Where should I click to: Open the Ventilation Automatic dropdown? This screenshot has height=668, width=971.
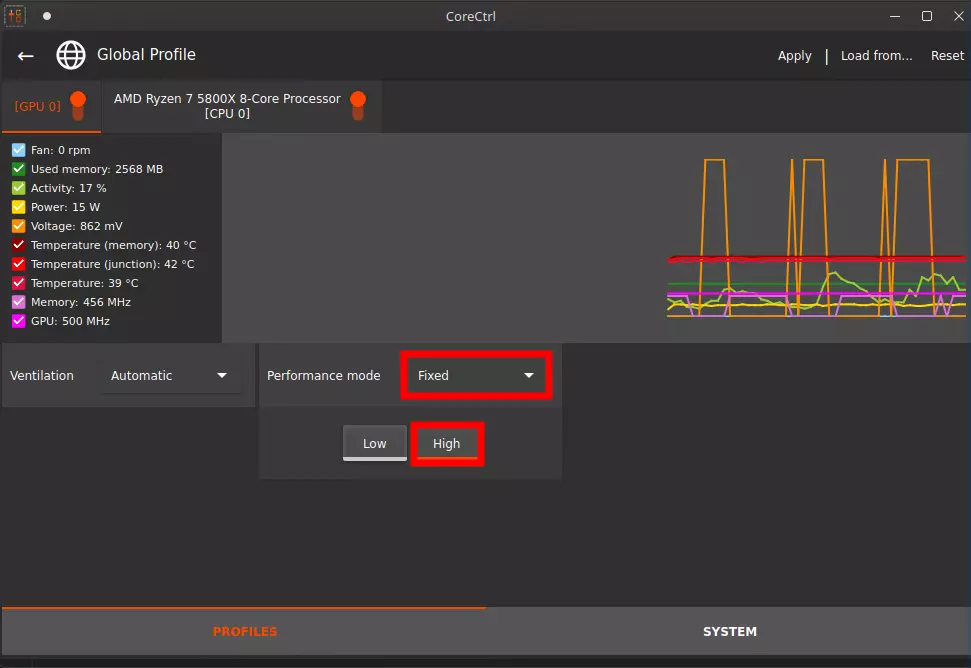[x=170, y=375]
